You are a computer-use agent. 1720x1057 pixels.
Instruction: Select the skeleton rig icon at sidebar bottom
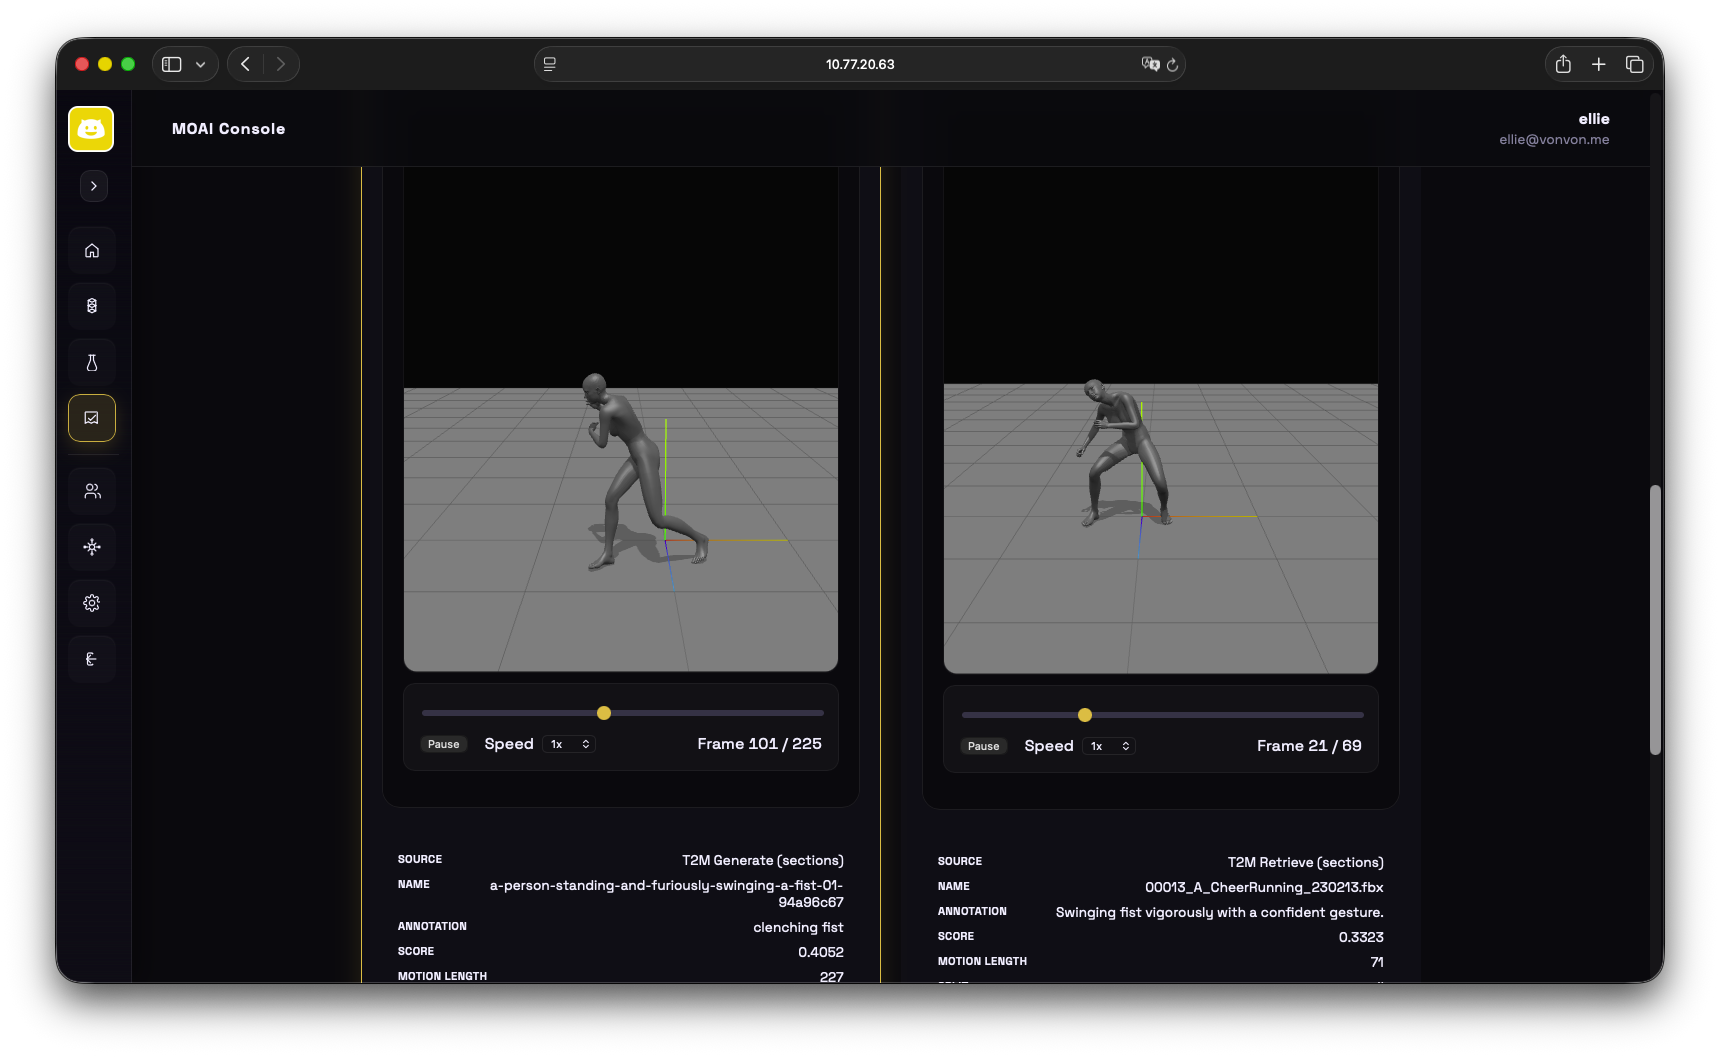tap(91, 659)
